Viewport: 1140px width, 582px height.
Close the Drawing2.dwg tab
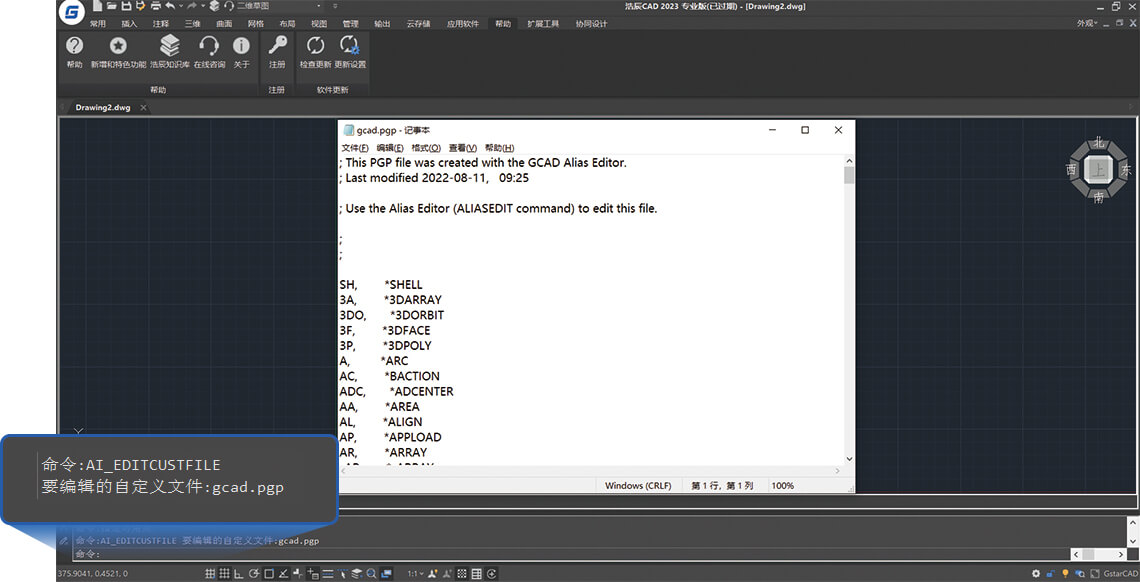pyautogui.click(x=143, y=108)
